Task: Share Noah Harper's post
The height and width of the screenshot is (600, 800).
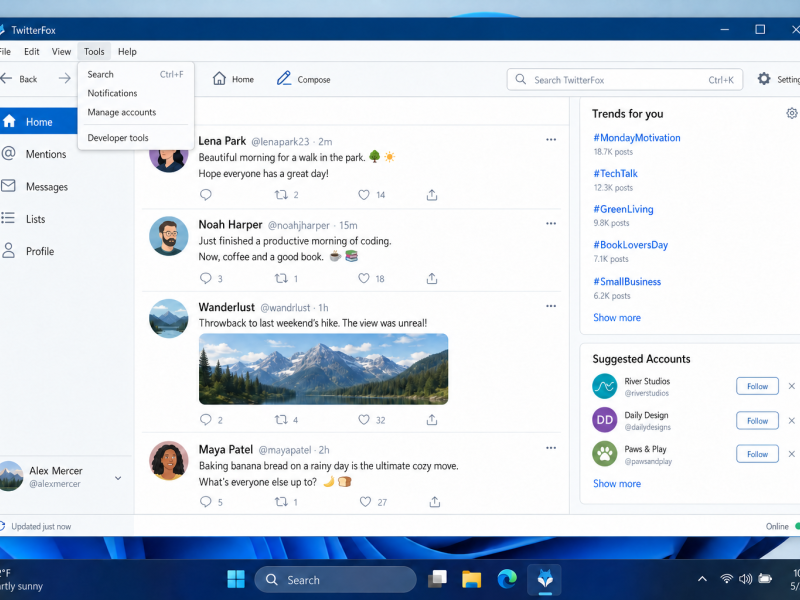Action: pos(432,278)
